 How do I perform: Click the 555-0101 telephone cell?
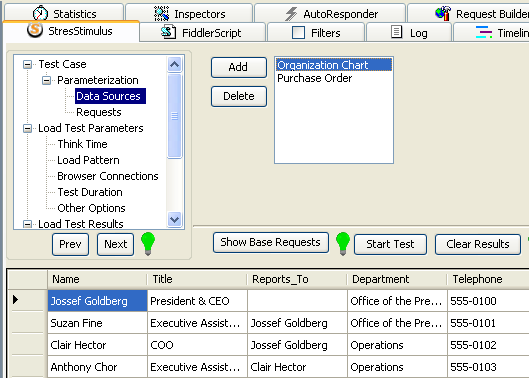pyautogui.click(x=489, y=323)
